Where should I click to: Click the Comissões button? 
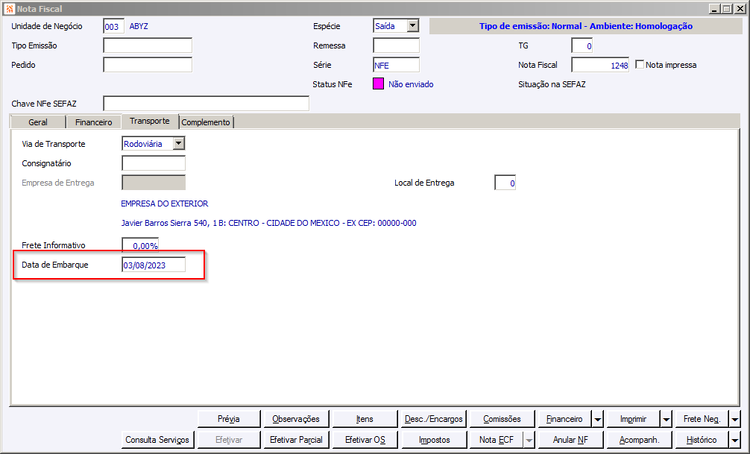(x=502, y=419)
